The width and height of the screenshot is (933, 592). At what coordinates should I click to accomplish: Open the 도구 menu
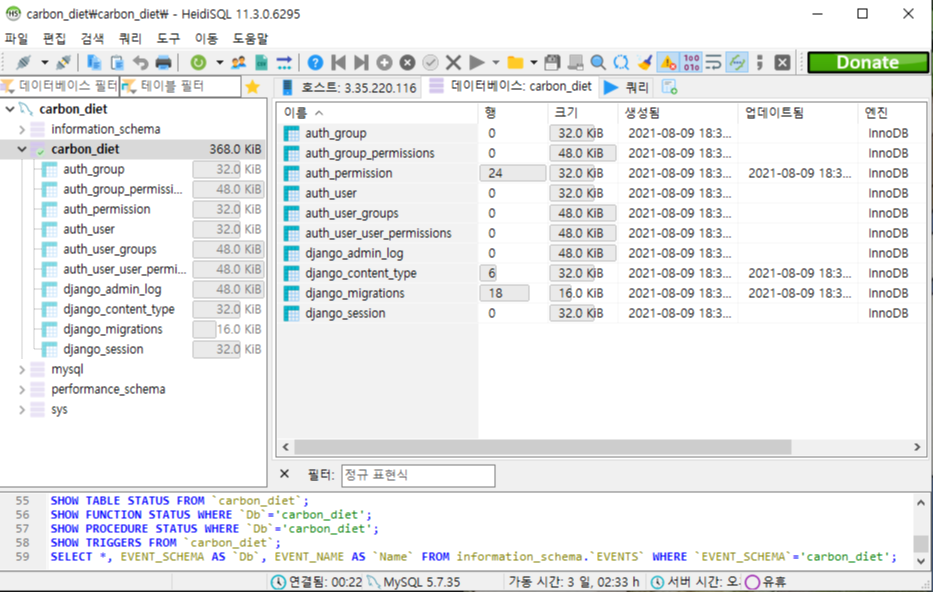coord(168,39)
